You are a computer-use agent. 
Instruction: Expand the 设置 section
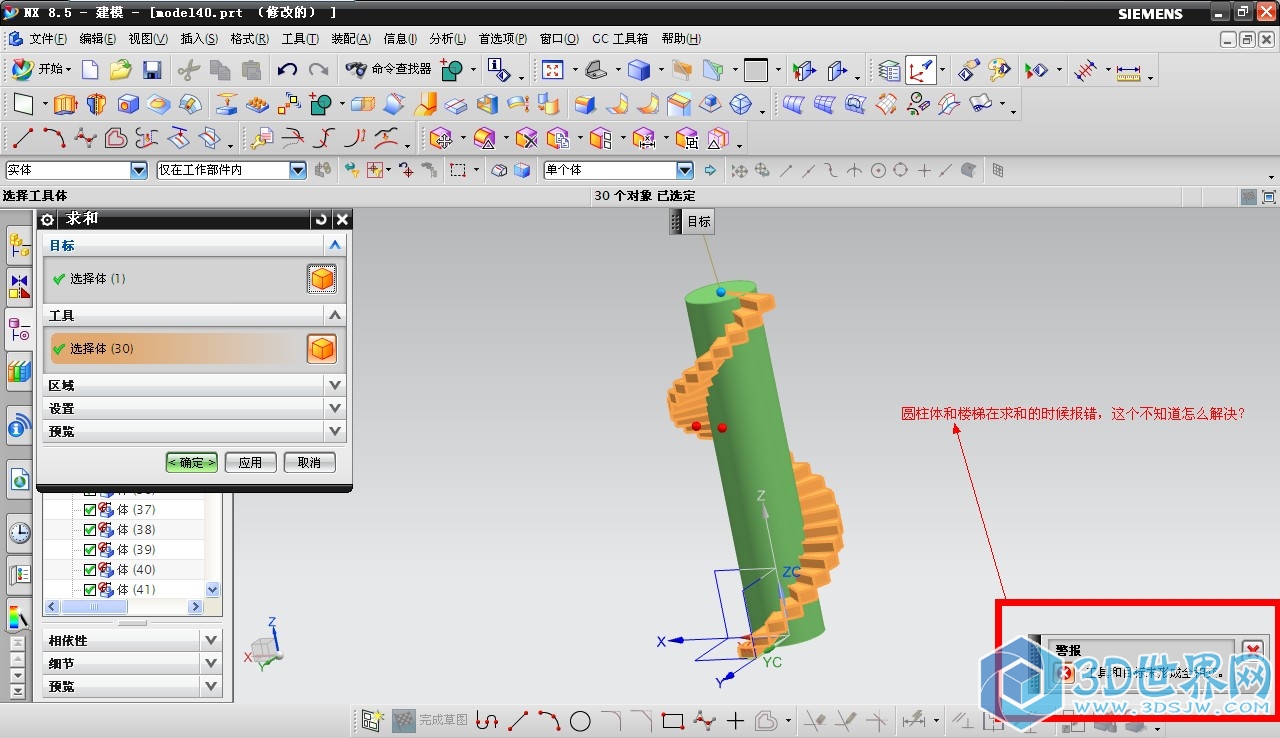(x=335, y=408)
